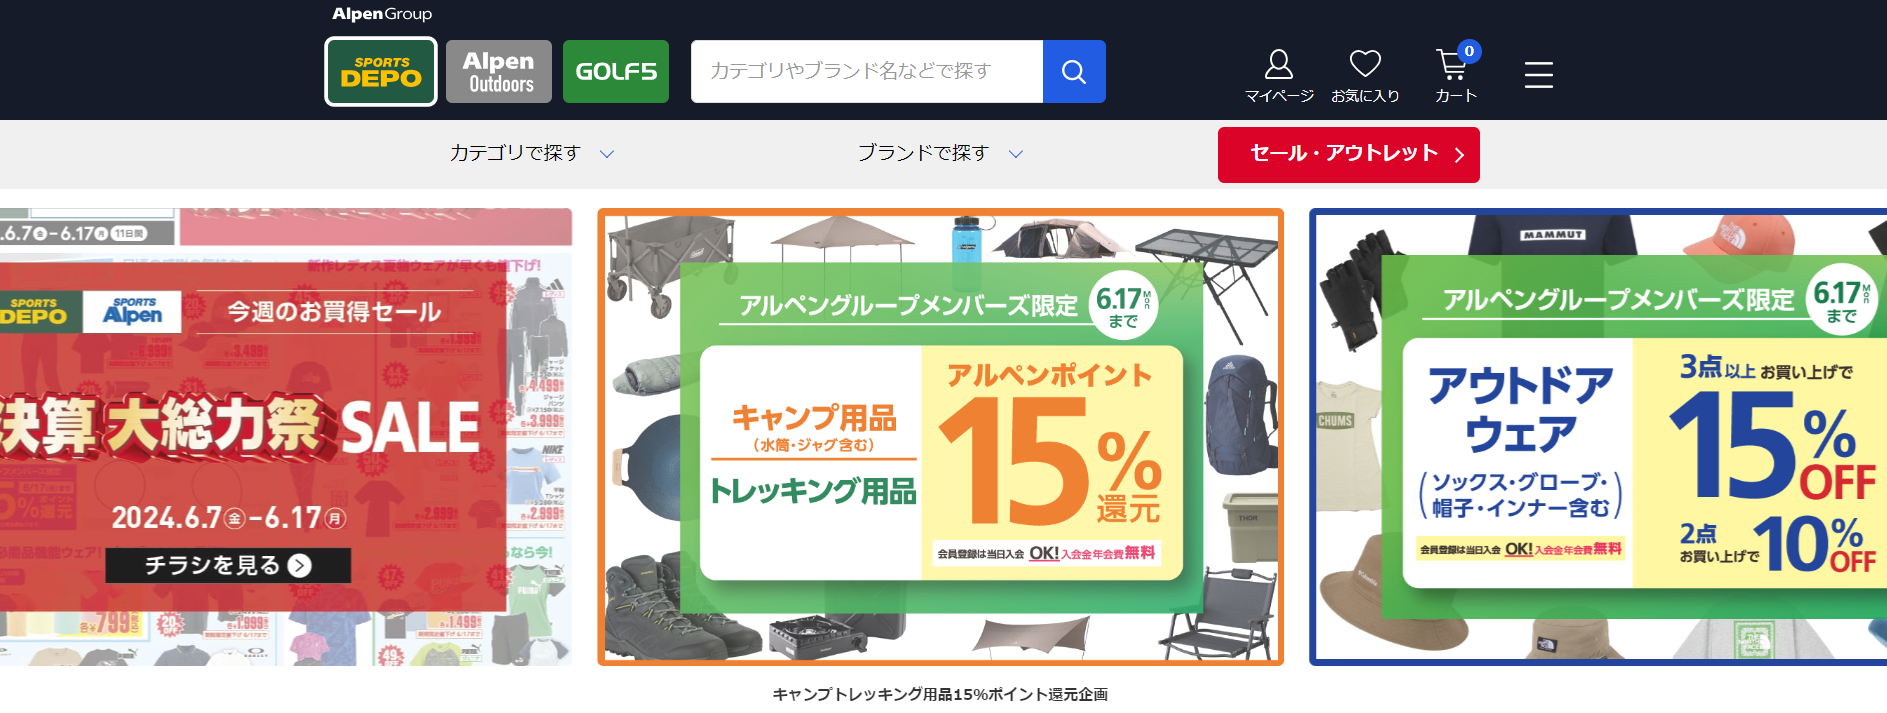This screenshot has width=1887, height=713.
Task: Open the 決算大総力祭 SALE banner
Action: coord(286,437)
